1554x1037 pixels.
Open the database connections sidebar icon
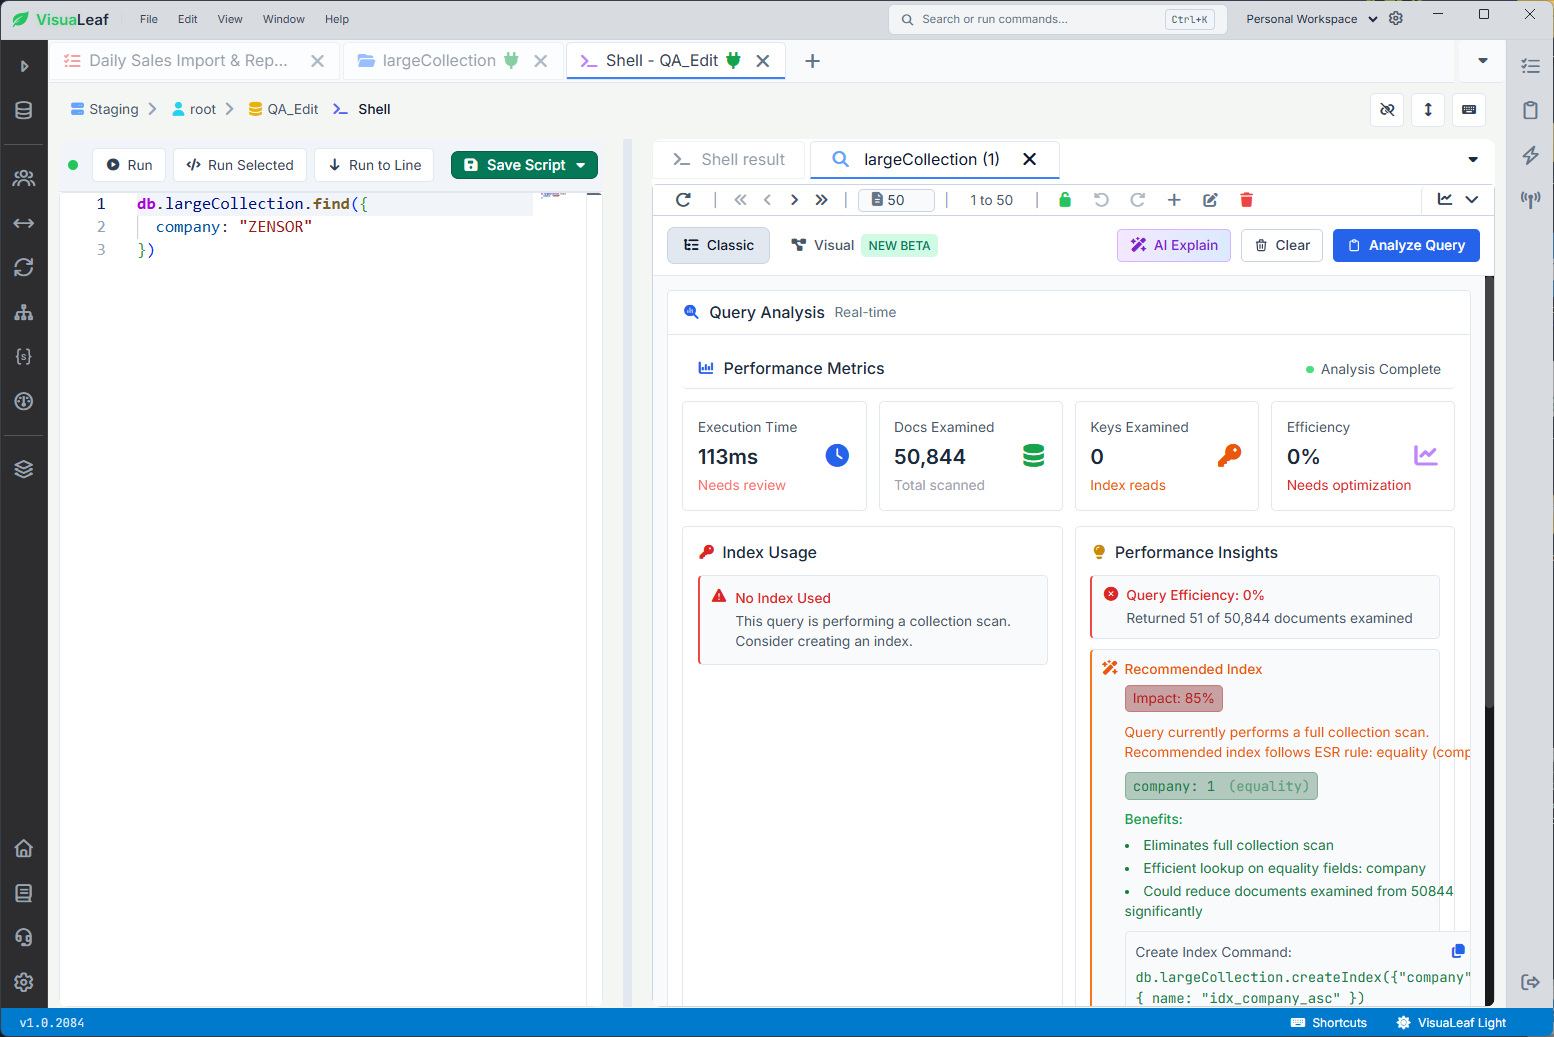click(24, 110)
